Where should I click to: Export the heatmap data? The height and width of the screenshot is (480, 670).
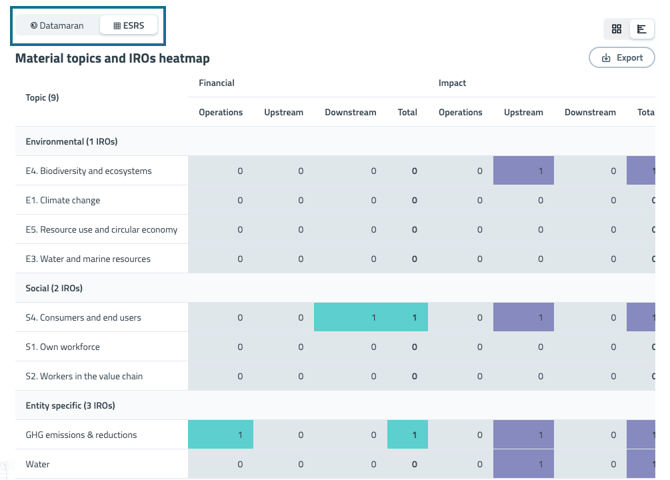tap(621, 58)
